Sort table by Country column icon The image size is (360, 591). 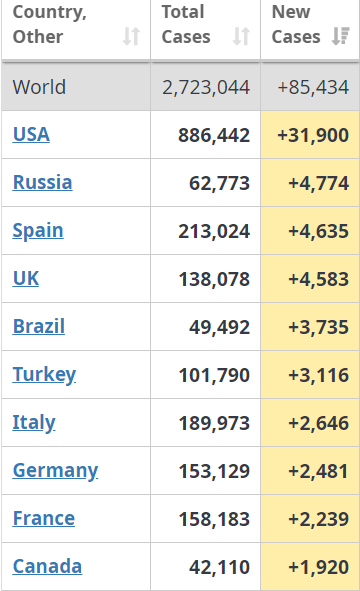[131, 37]
